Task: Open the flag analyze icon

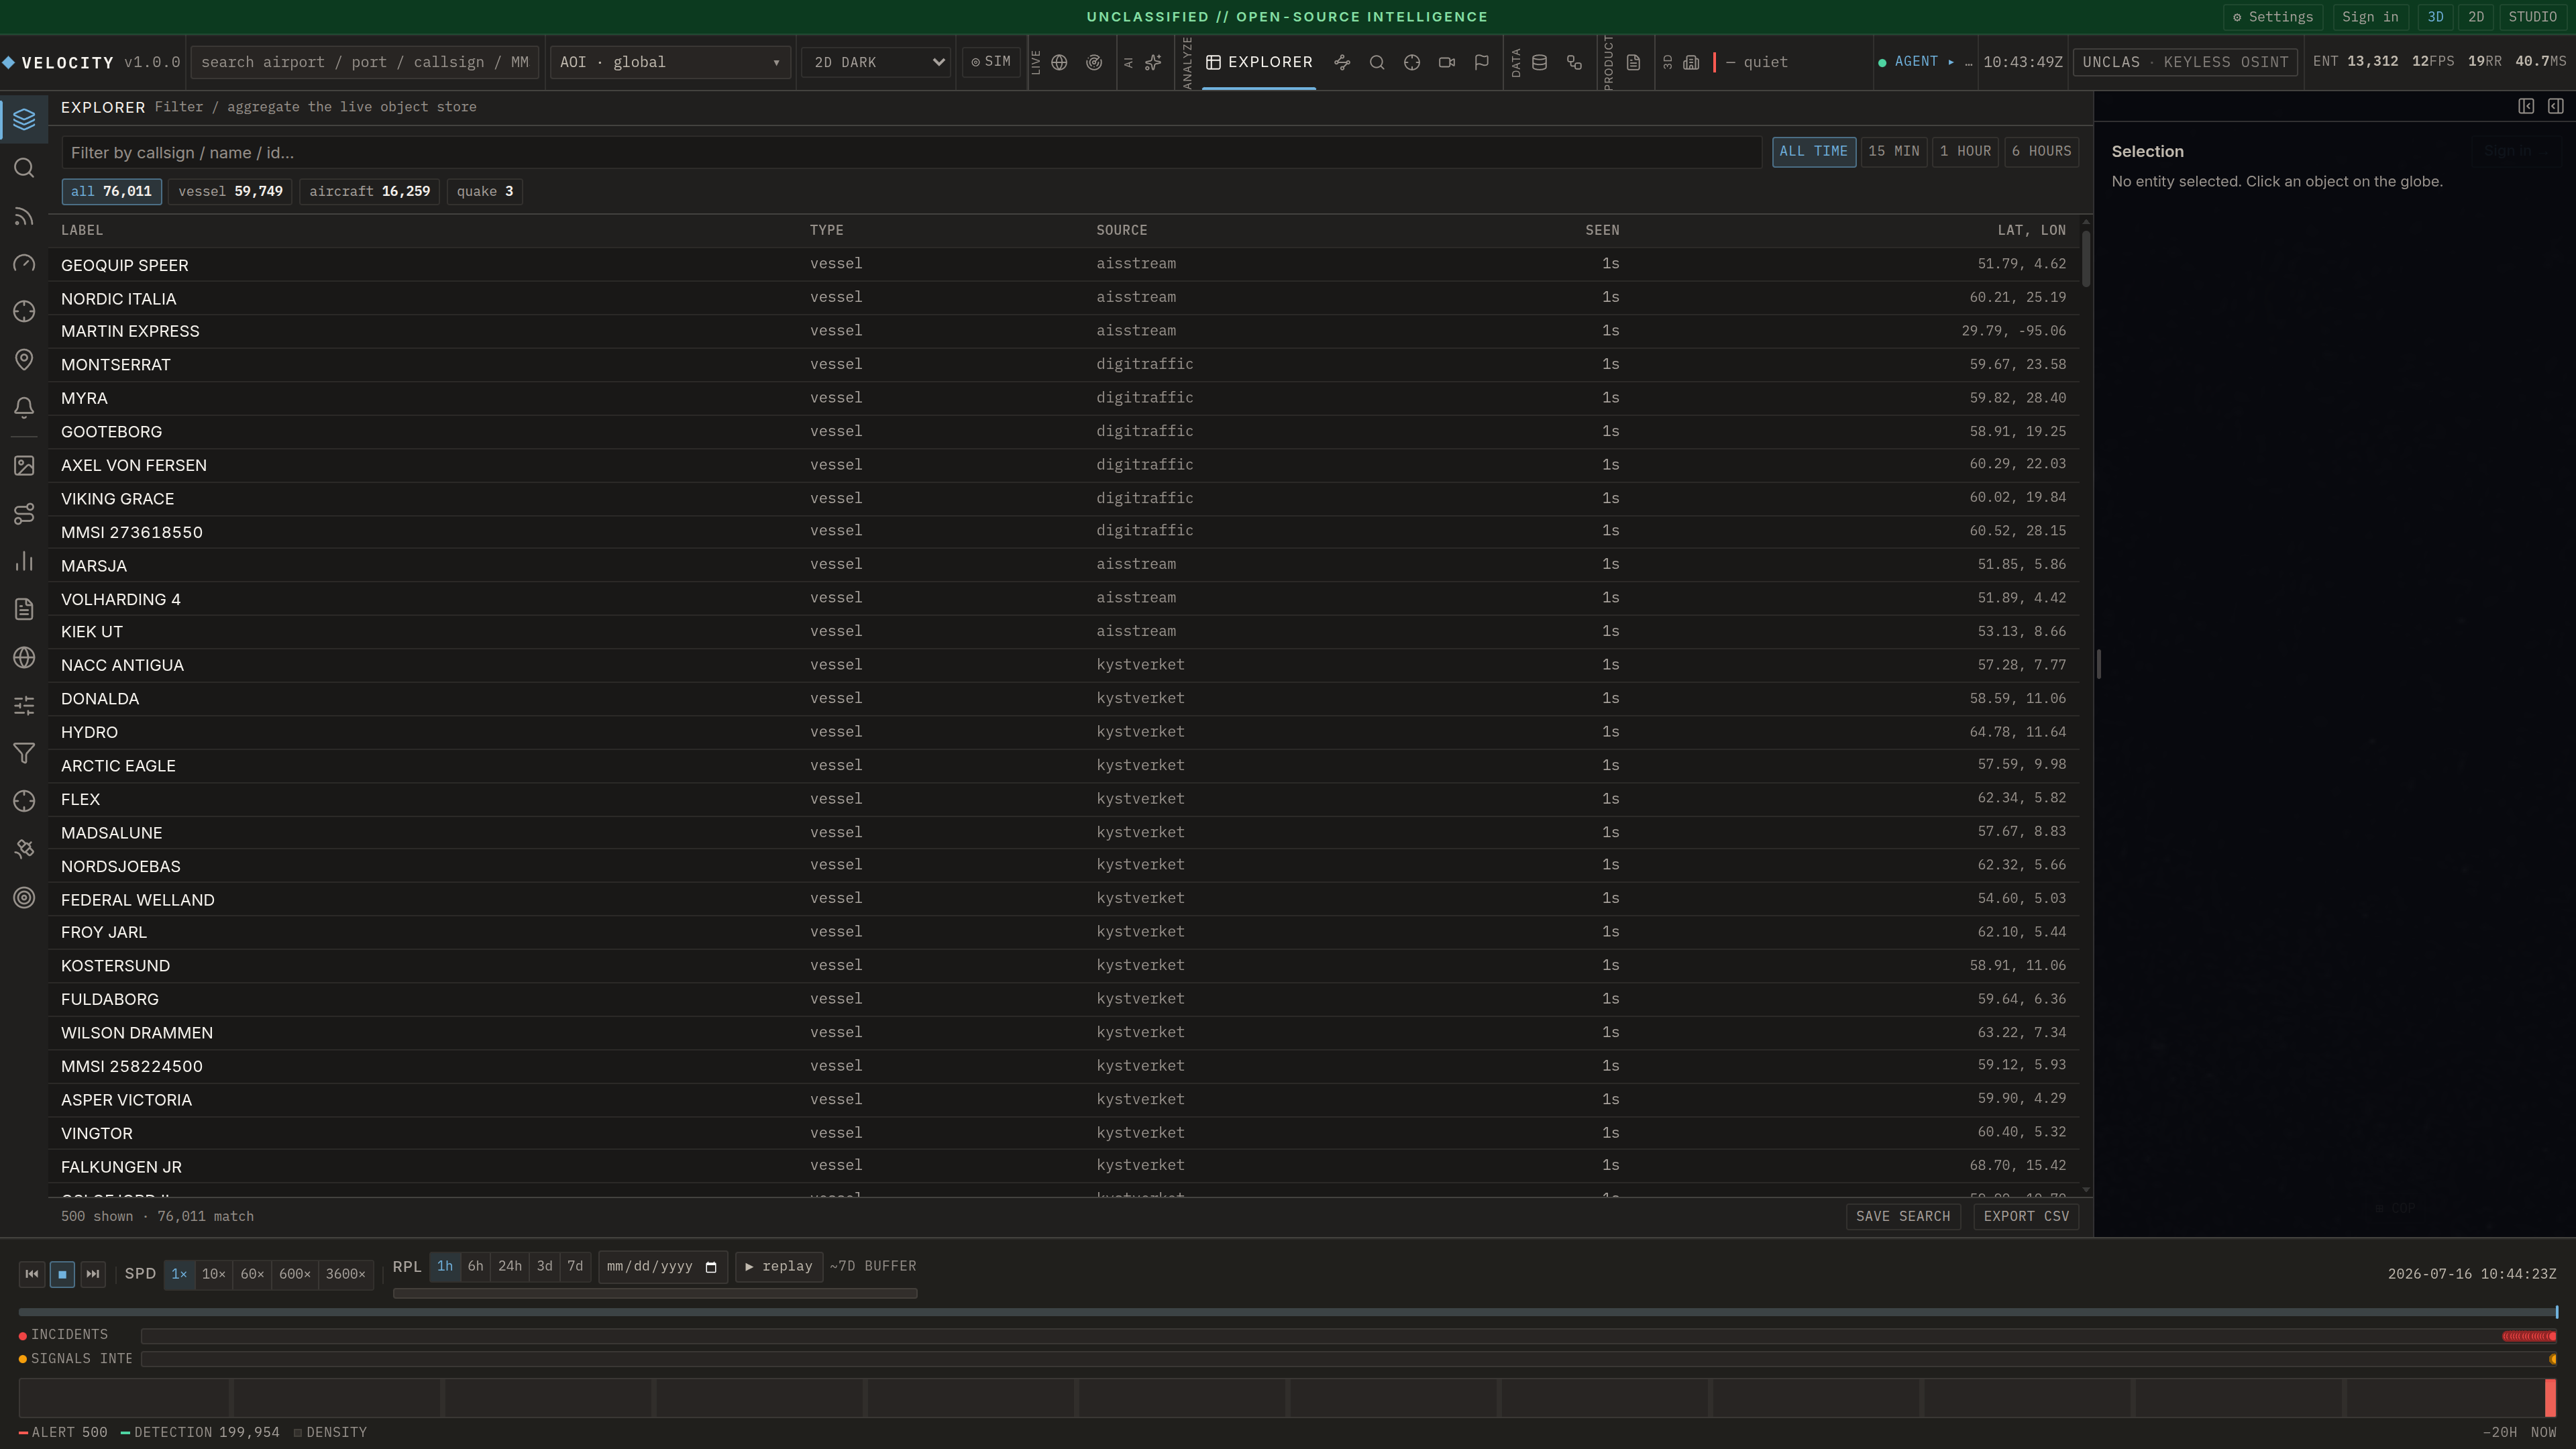Action: pyautogui.click(x=1482, y=62)
